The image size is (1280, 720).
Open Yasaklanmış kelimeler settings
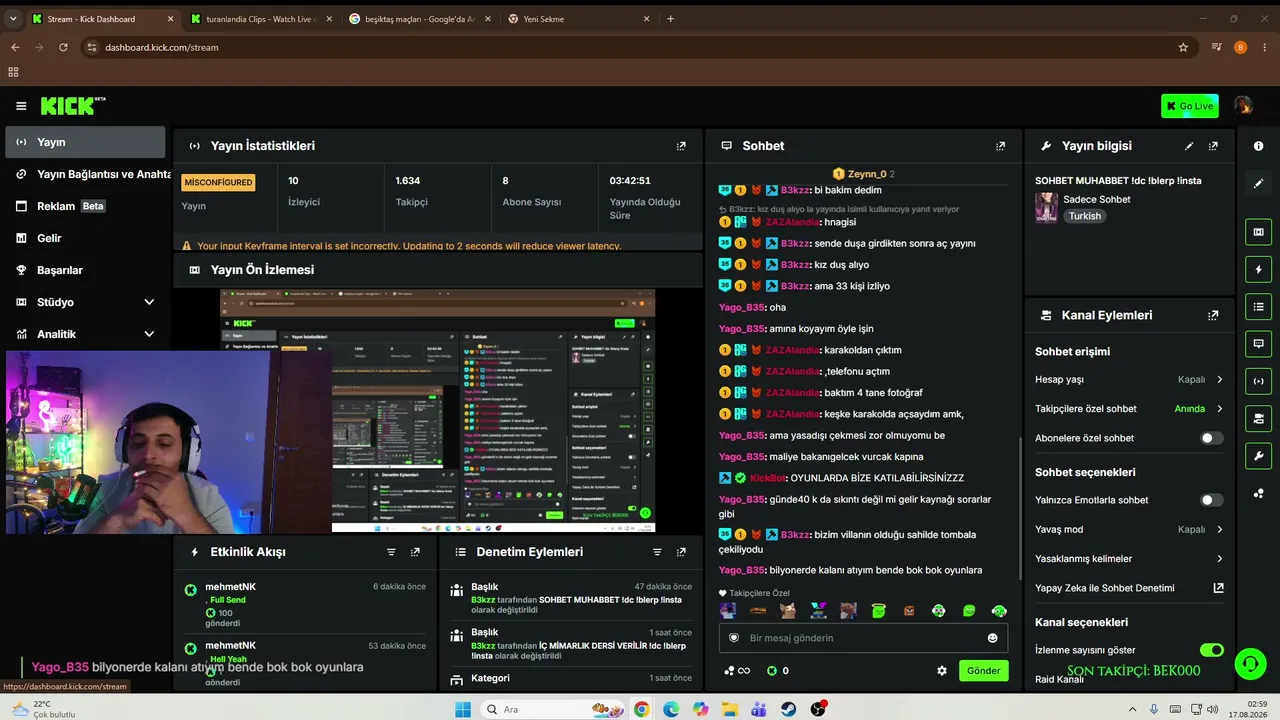(x=1129, y=559)
